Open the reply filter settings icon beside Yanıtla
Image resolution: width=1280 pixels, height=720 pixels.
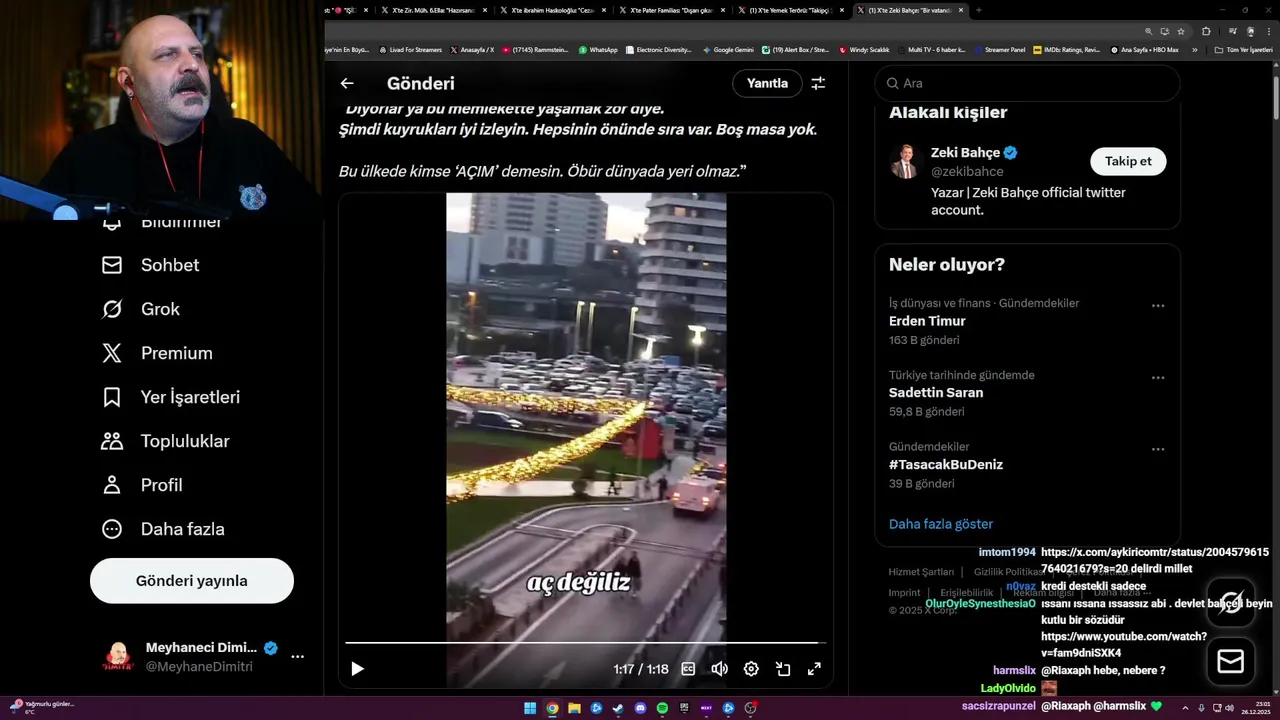click(x=818, y=84)
